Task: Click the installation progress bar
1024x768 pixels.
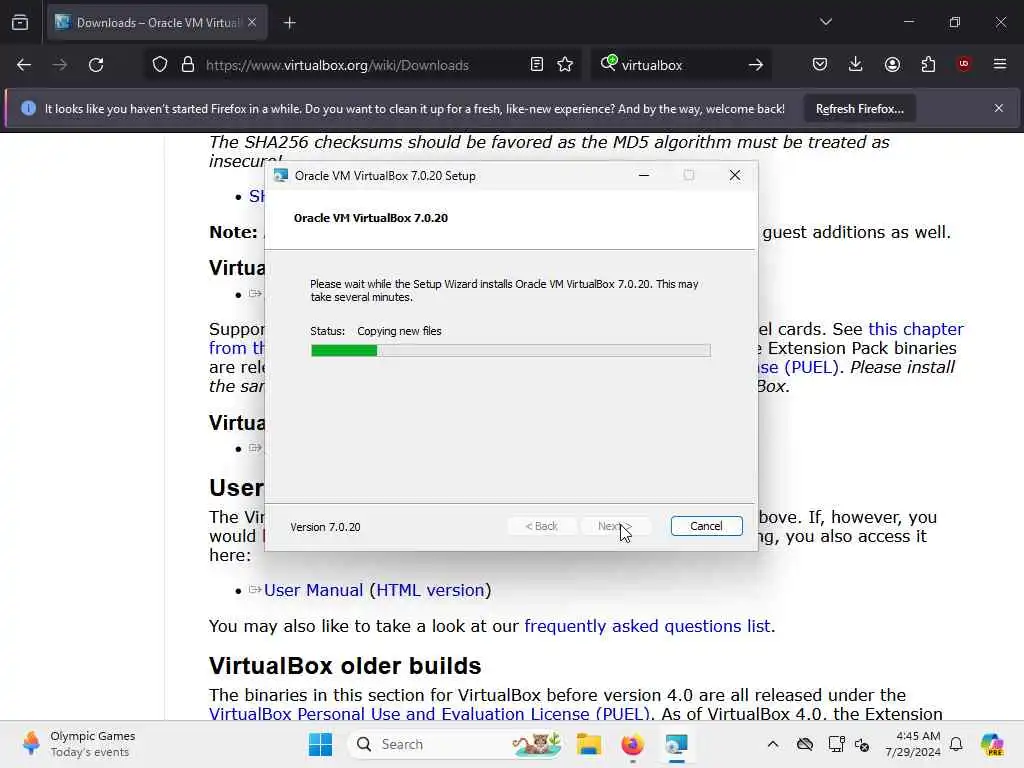Action: (511, 351)
